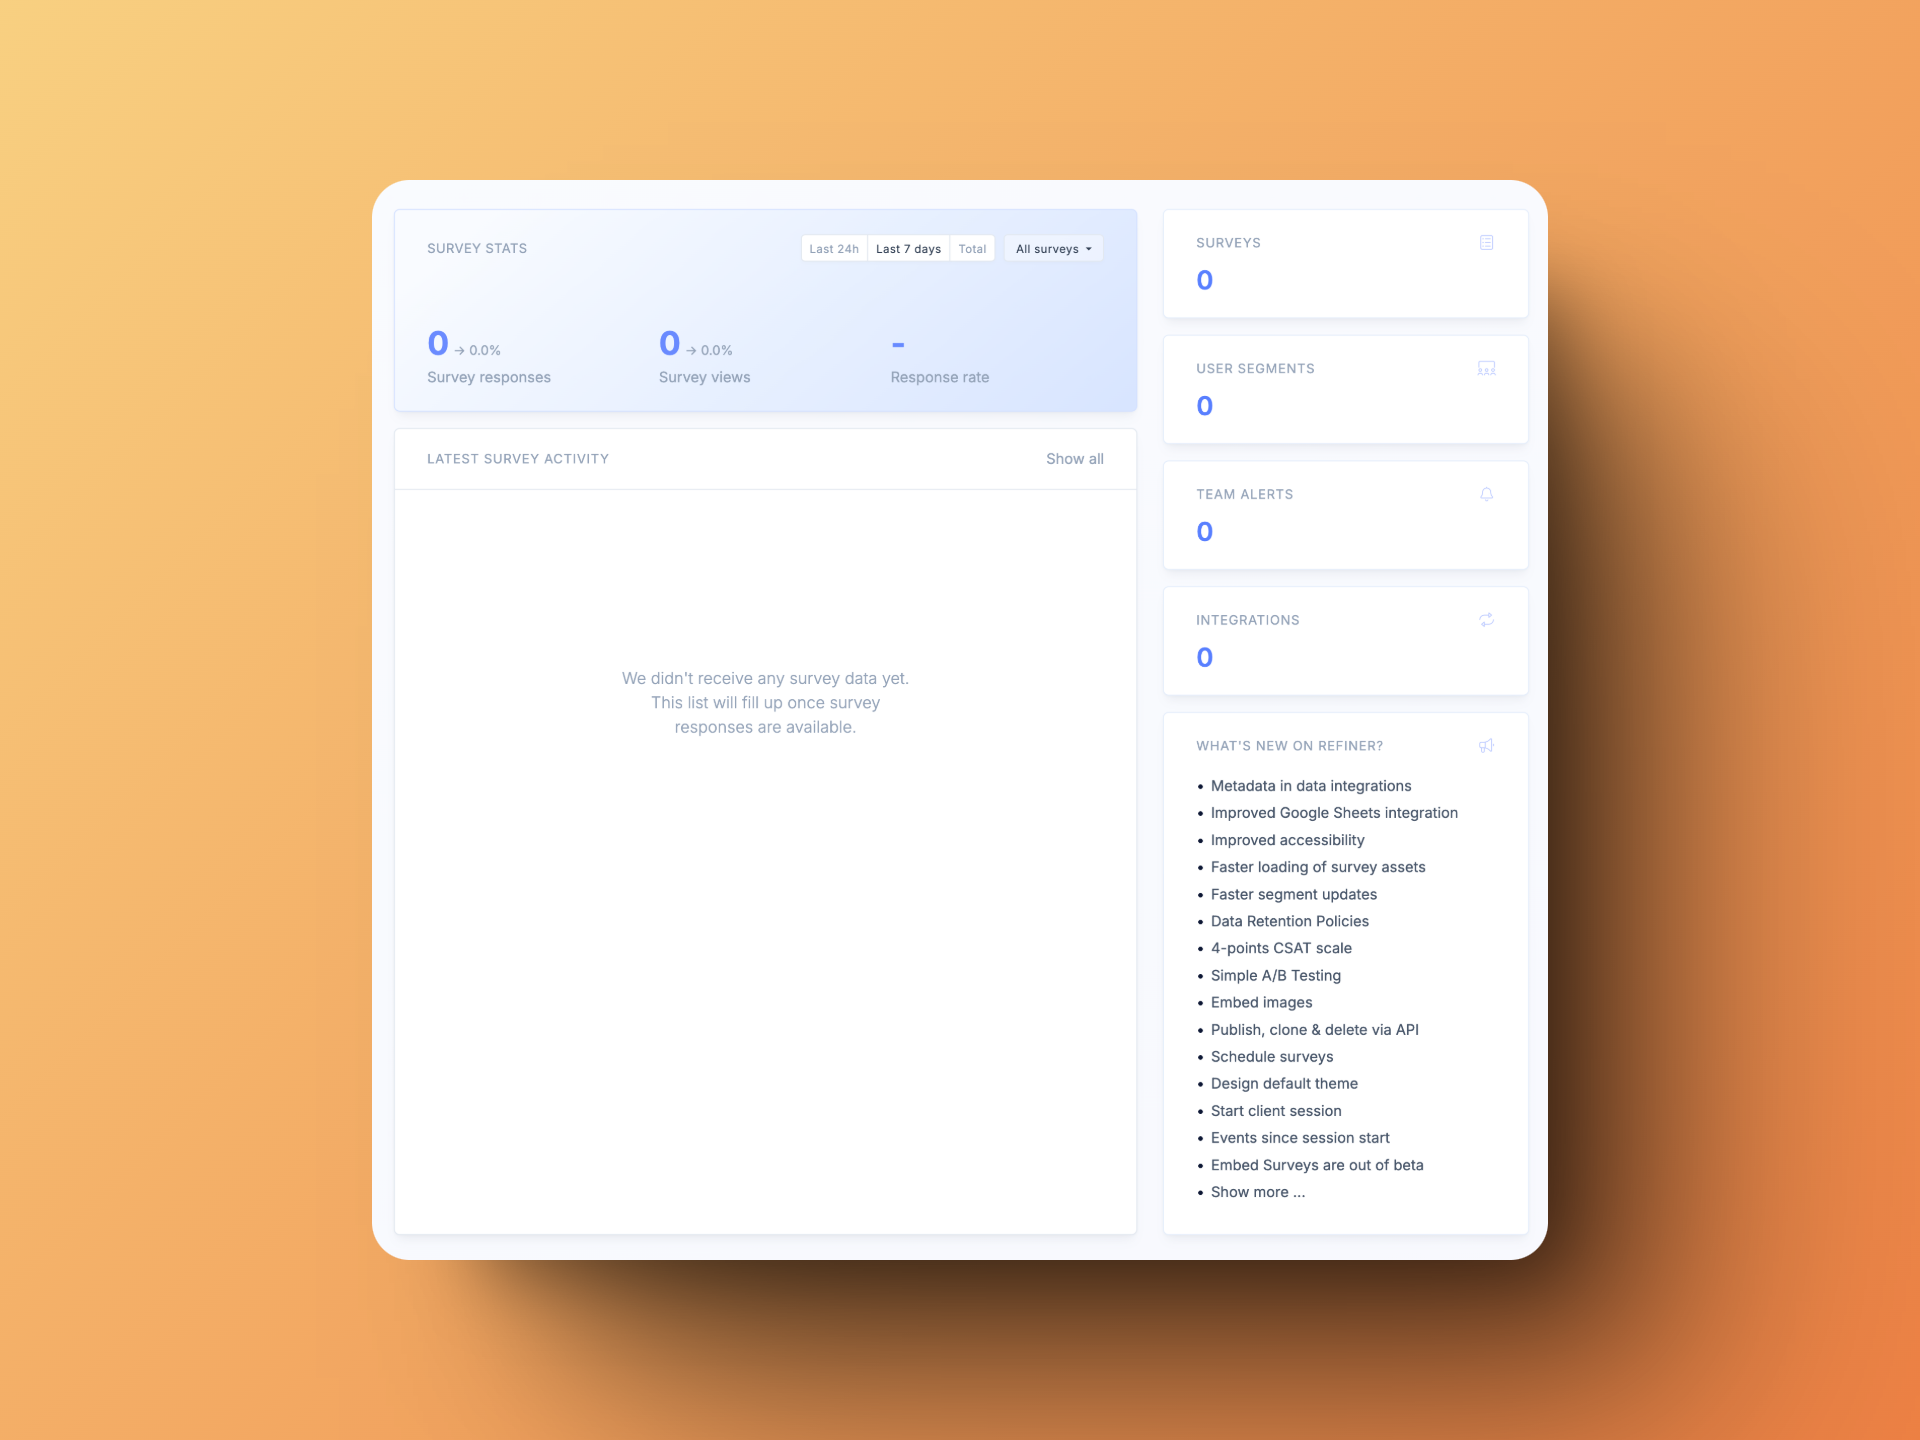Click the User Segments panel icon
Image resolution: width=1920 pixels, height=1440 pixels.
1488,369
